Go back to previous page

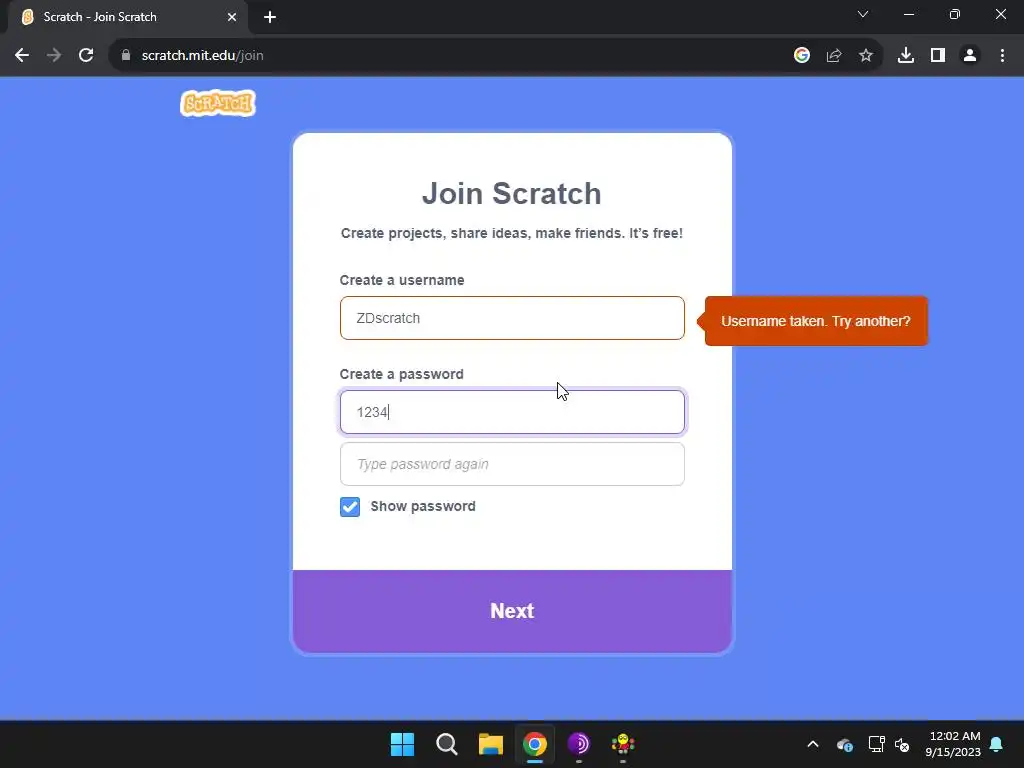click(x=22, y=56)
